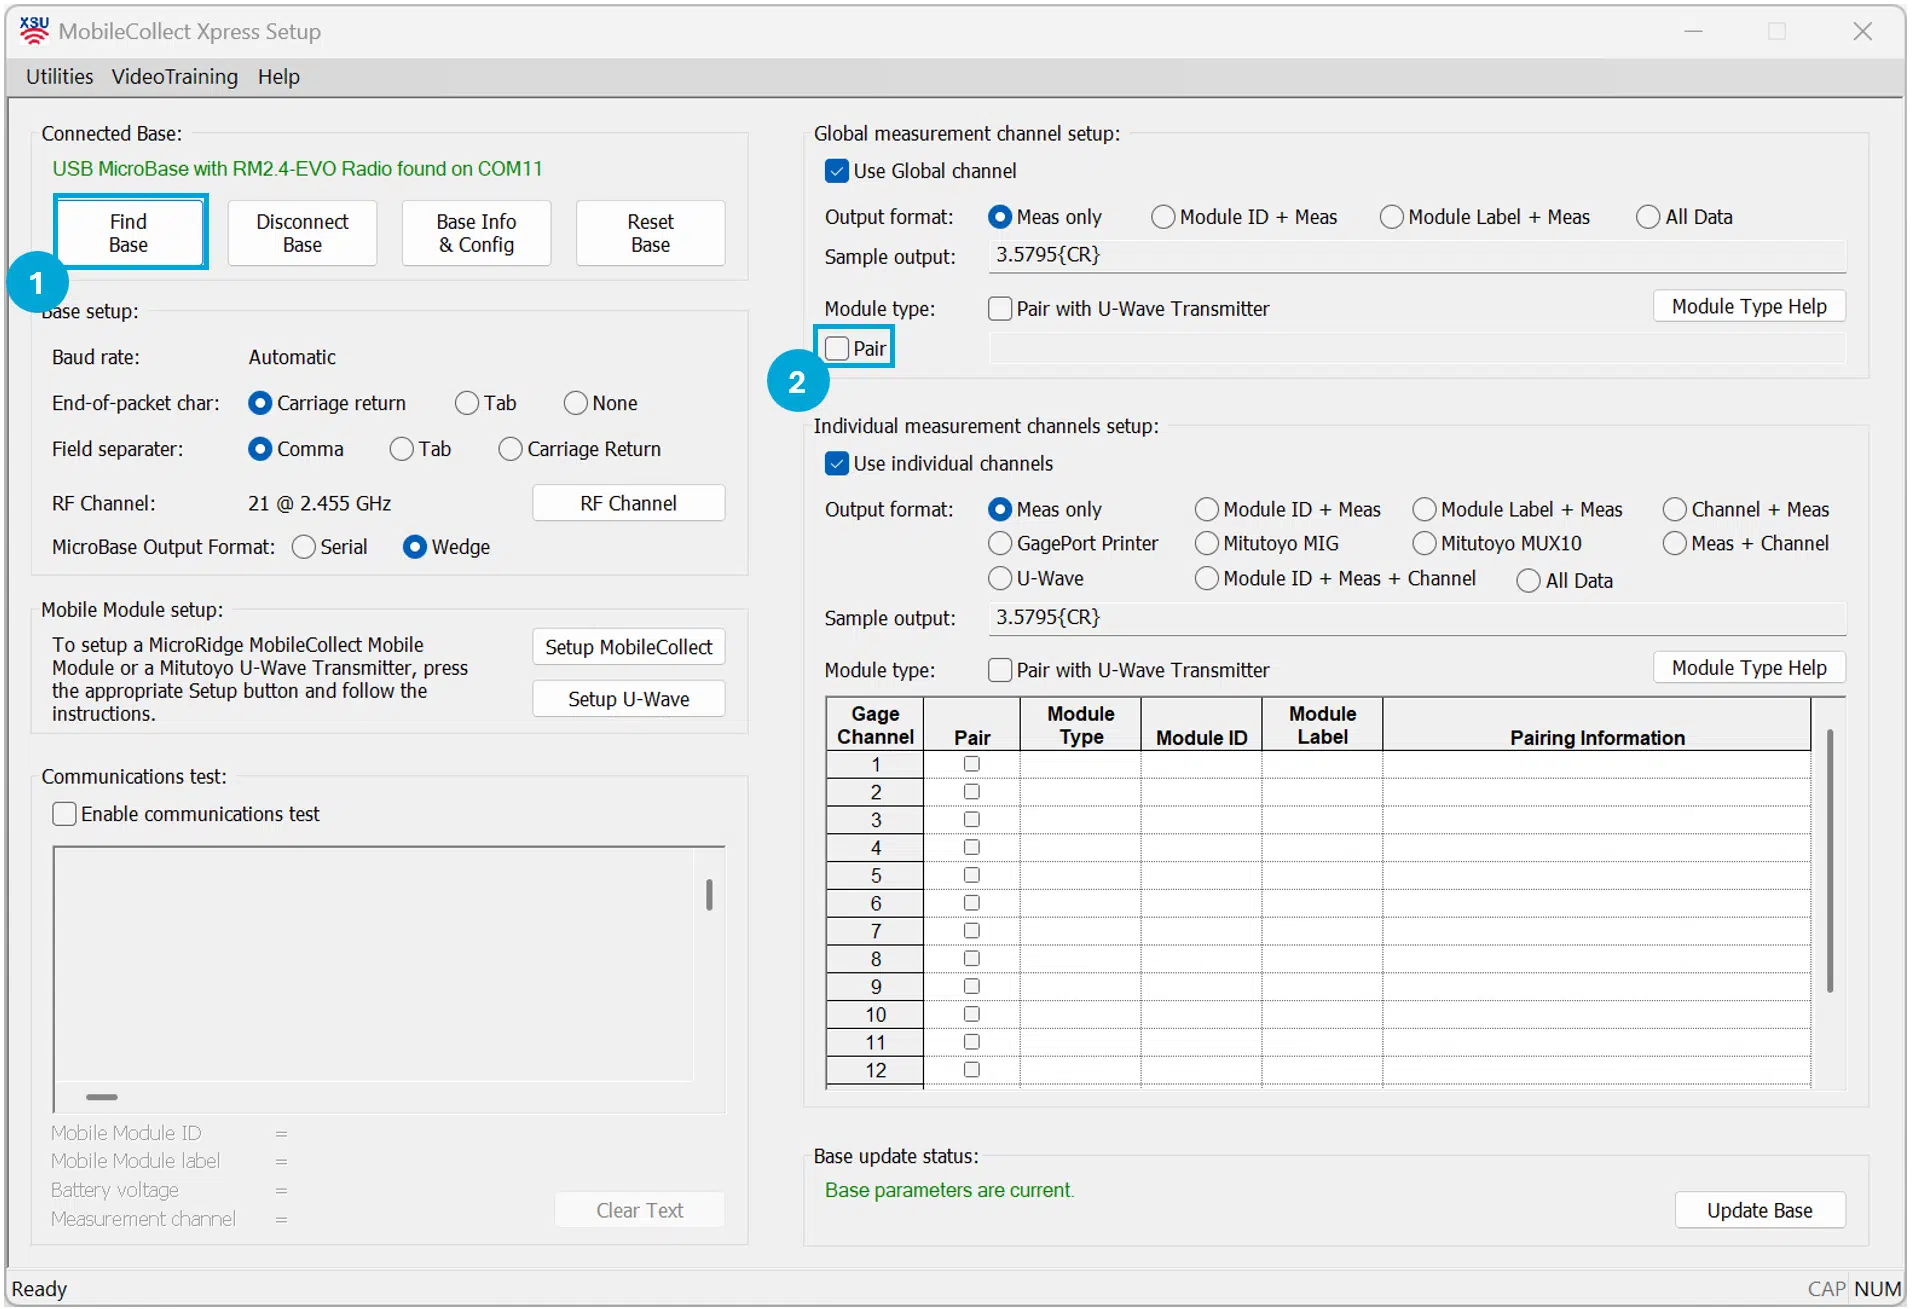Check Pair for gage channel 5
1912x1309 pixels.
(x=971, y=874)
